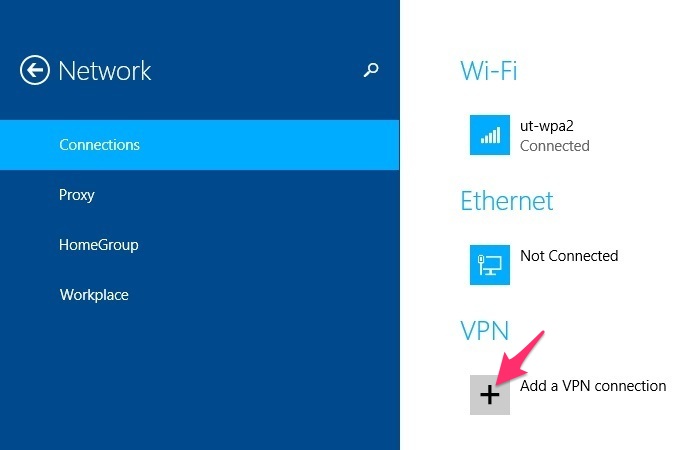687x450 pixels.
Task: Click the plus icon under VPN
Action: 489,394
